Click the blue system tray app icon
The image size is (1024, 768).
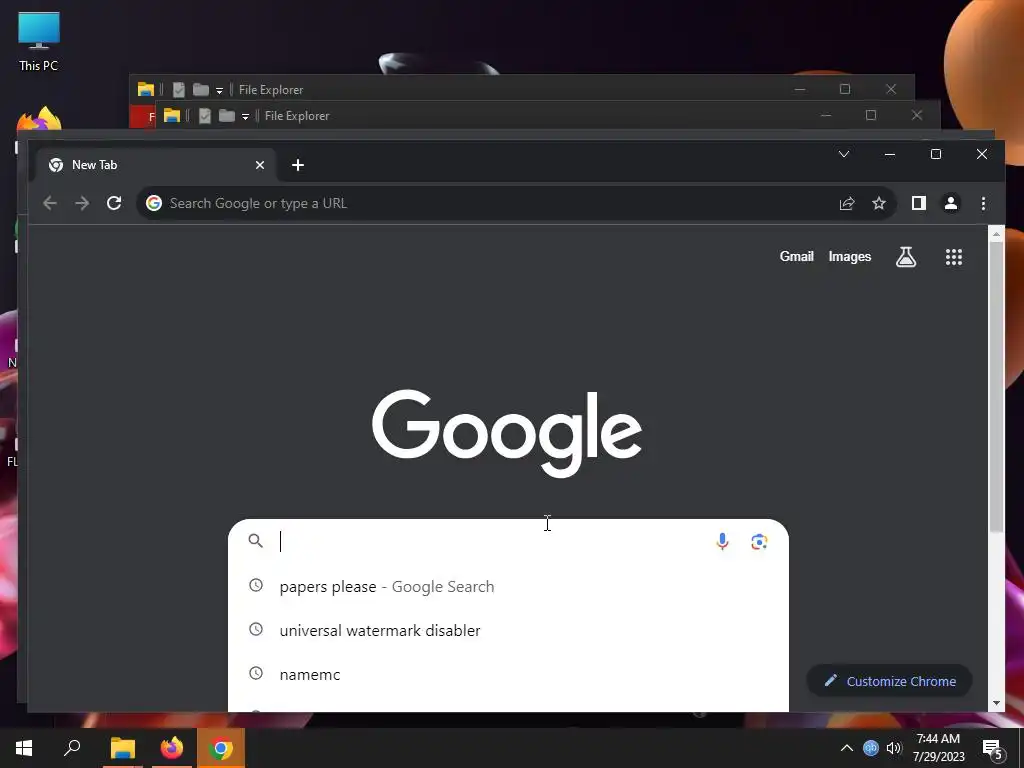(x=871, y=748)
